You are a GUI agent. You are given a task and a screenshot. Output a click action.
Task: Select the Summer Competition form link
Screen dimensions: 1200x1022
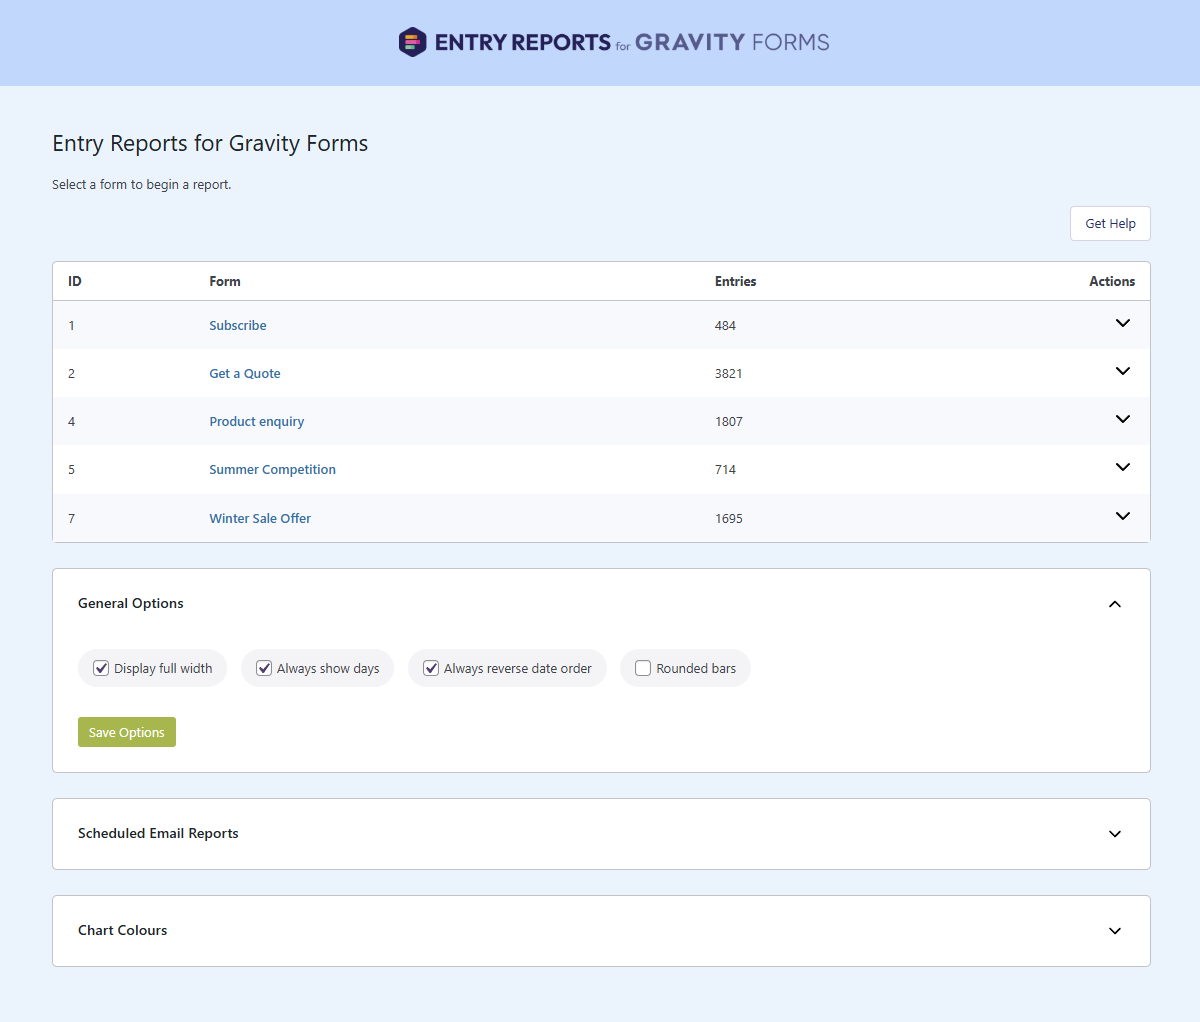coord(272,470)
